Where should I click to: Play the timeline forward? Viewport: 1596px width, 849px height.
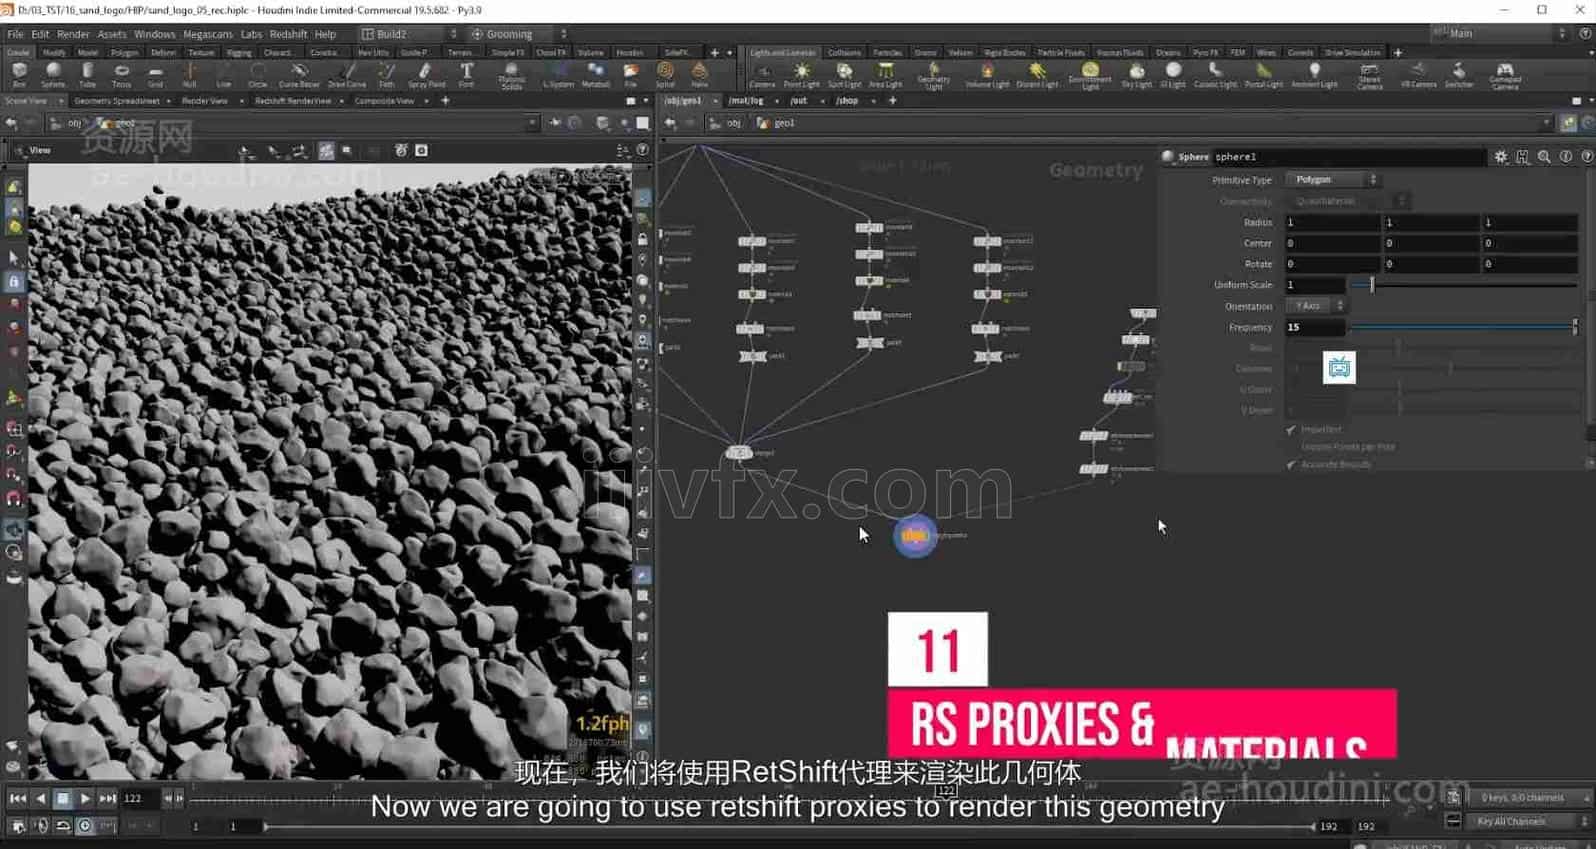tap(85, 798)
